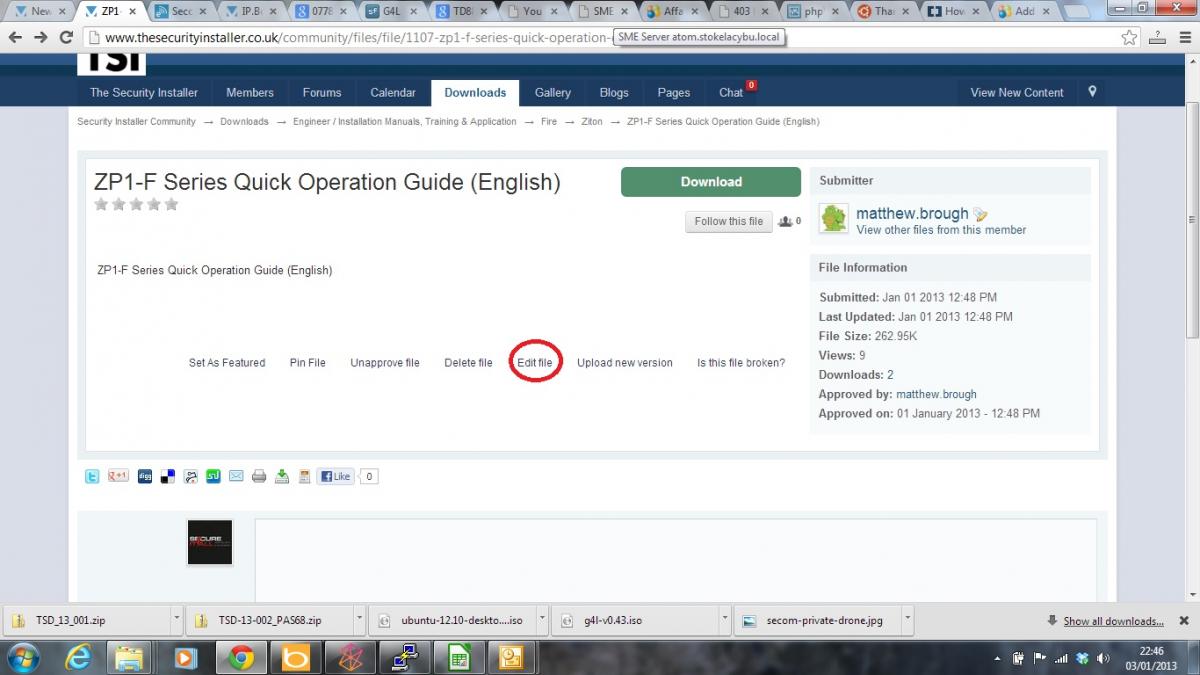Open the Pages tab

pyautogui.click(x=674, y=92)
